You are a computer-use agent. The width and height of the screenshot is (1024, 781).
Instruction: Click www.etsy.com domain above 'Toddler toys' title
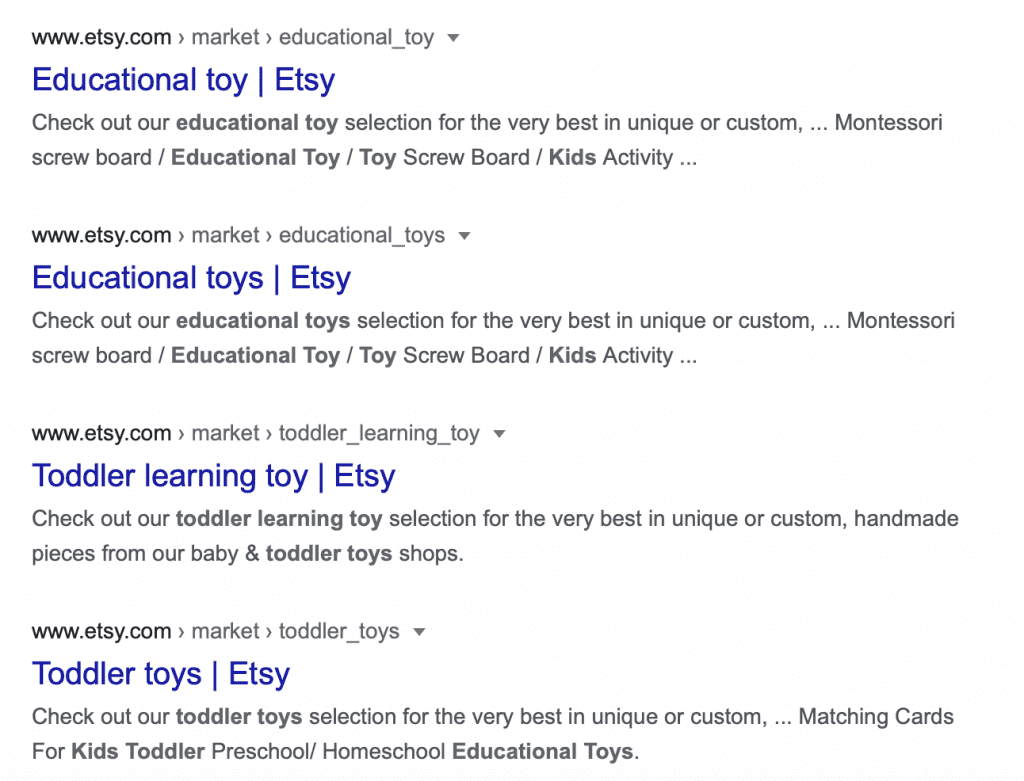click(101, 632)
